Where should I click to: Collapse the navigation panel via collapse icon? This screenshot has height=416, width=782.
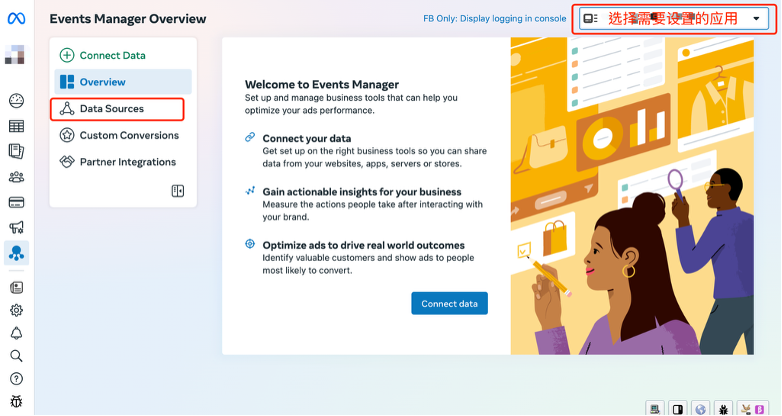tap(178, 191)
